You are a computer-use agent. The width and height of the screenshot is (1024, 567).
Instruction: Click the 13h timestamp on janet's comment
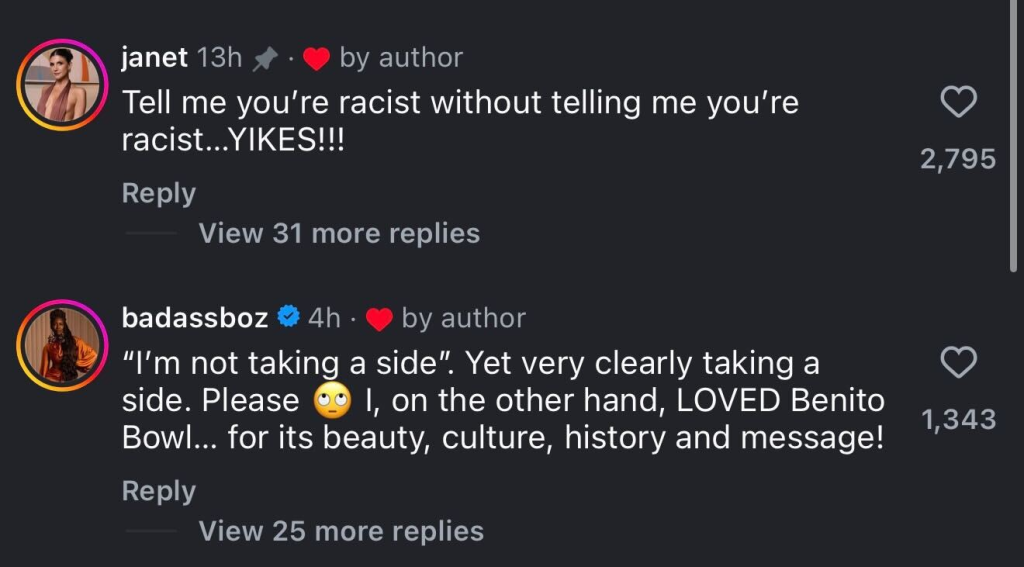click(x=220, y=58)
